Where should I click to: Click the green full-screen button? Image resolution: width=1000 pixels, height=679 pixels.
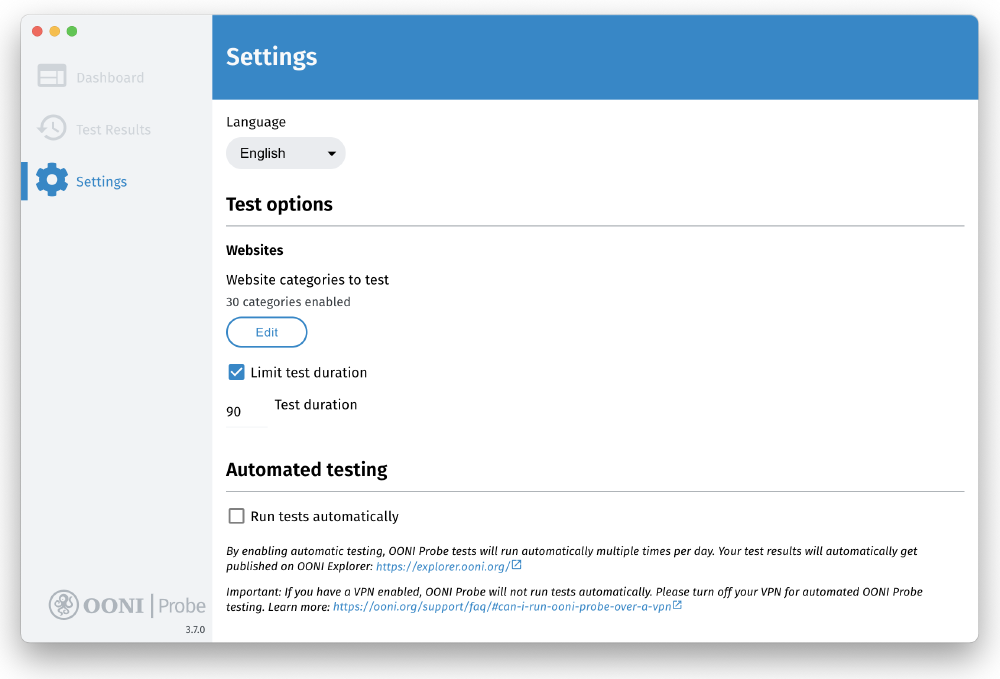pos(71,31)
